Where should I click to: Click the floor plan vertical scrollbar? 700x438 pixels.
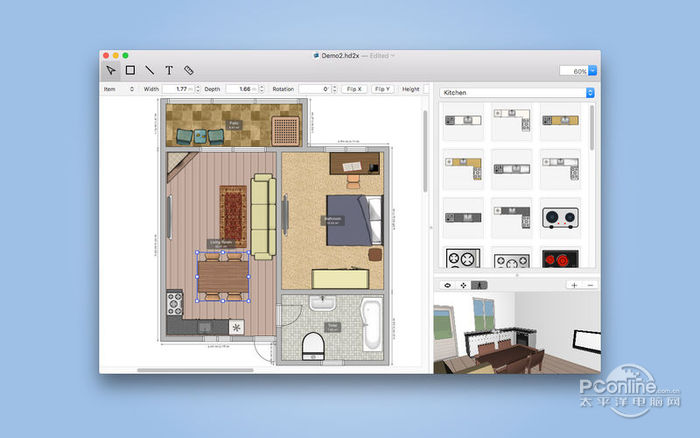425,151
